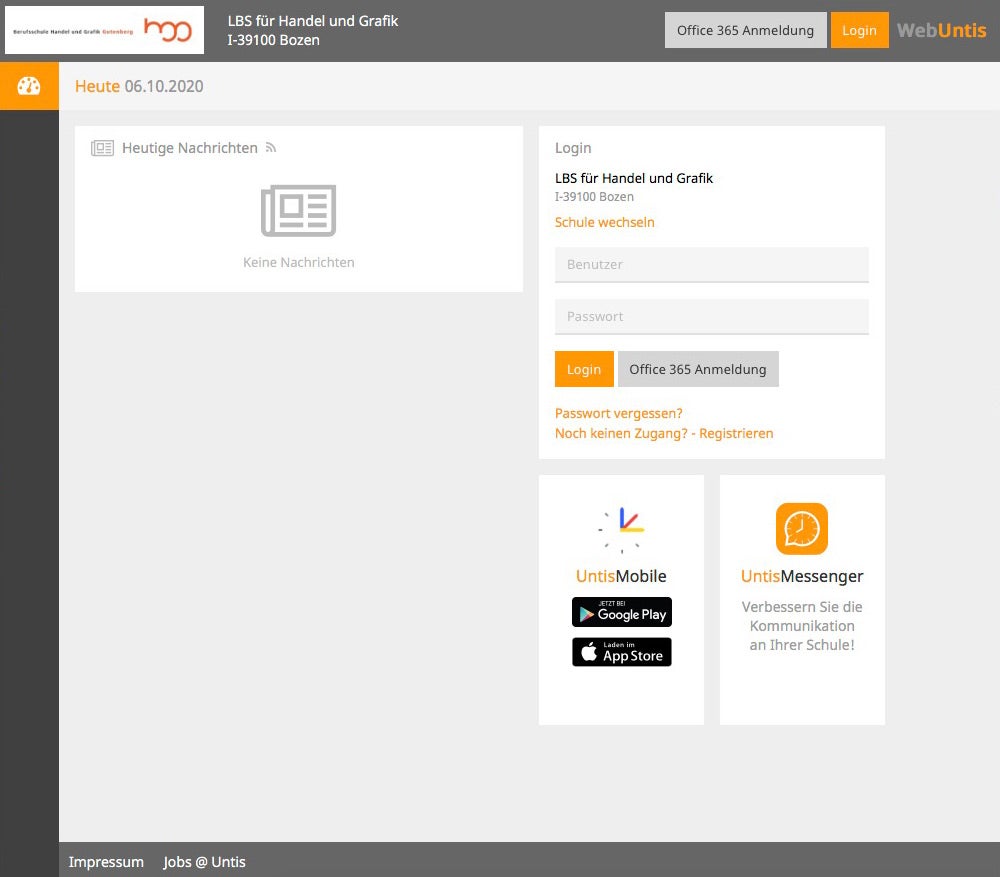Screen dimensions: 1000x877
Task: Click the Apple App Store badge
Action: (x=621, y=652)
